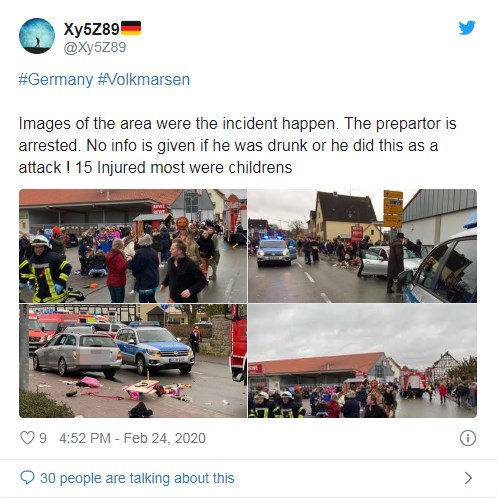Click the like count number 9
The width and height of the screenshot is (497, 498).
coord(43,438)
